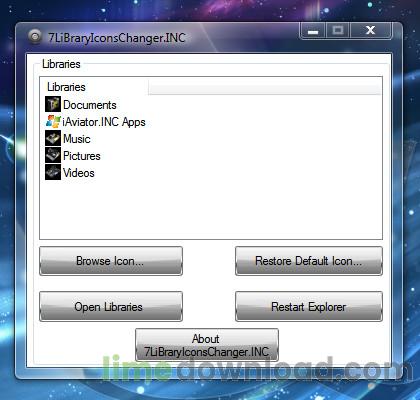Minimize the 7LiBraryIconsChanger window
Screen dimensions: 420x400
tap(313, 31)
